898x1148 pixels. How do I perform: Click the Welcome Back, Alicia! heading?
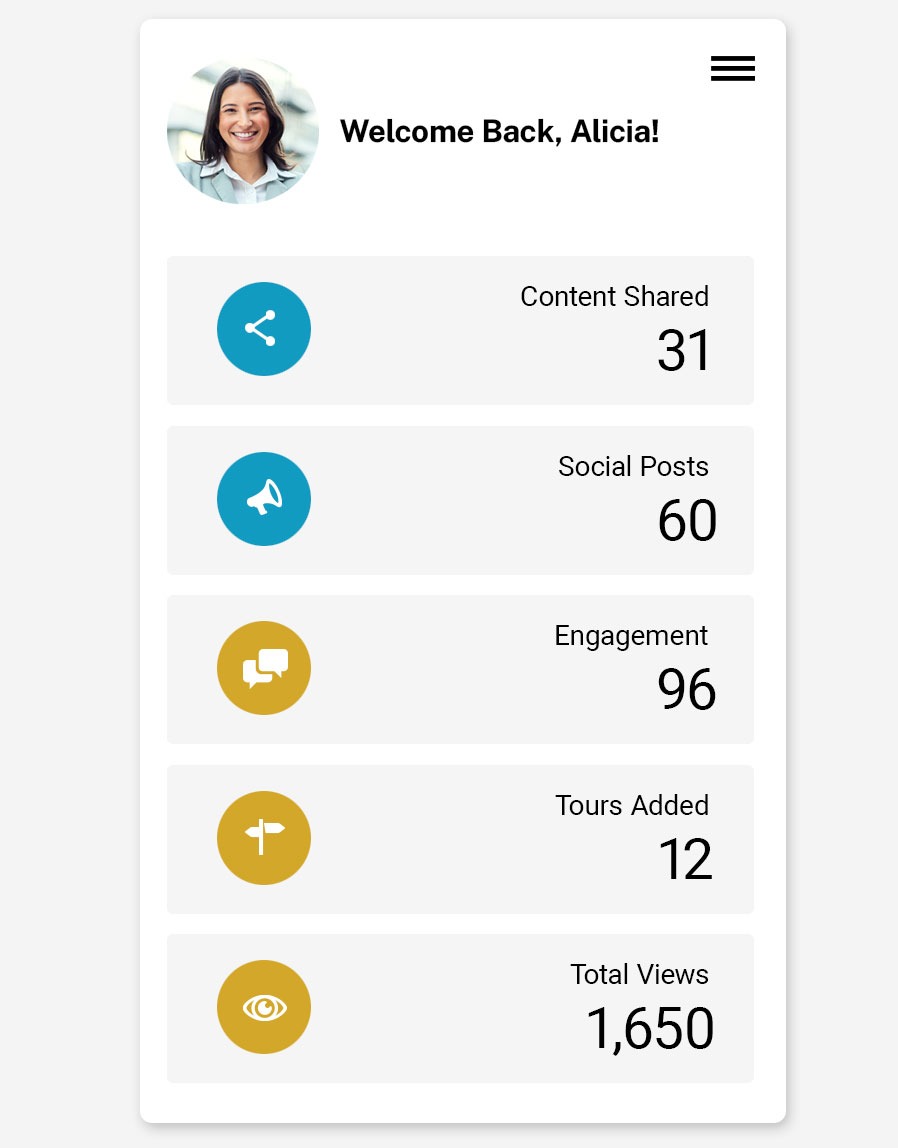[x=499, y=131]
